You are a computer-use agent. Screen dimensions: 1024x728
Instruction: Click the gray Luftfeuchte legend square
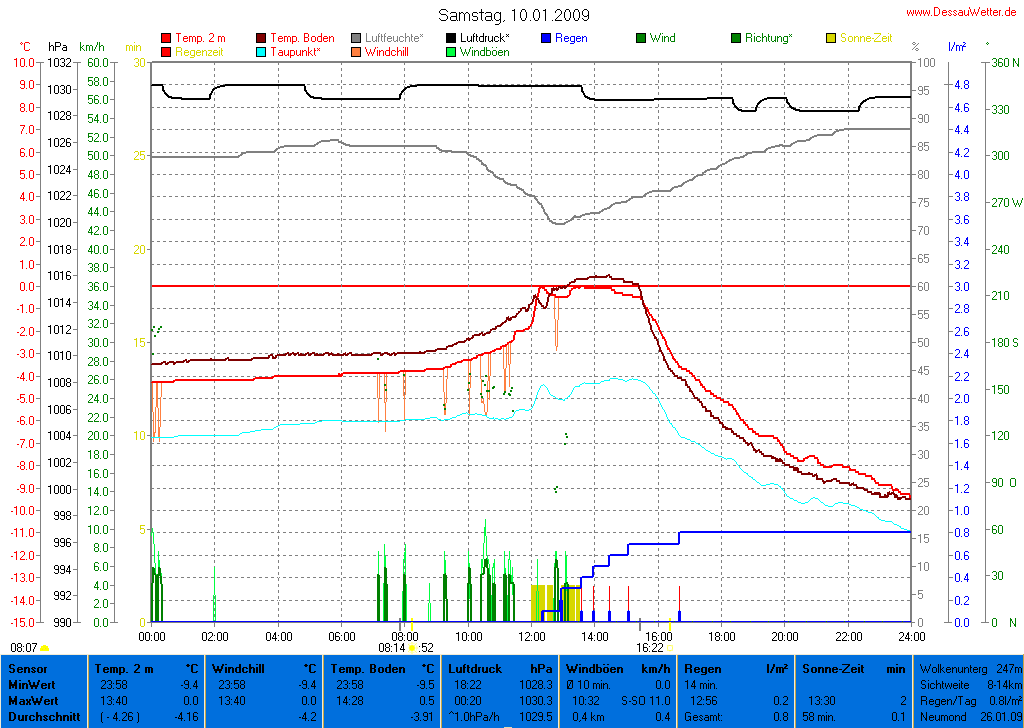click(x=357, y=38)
